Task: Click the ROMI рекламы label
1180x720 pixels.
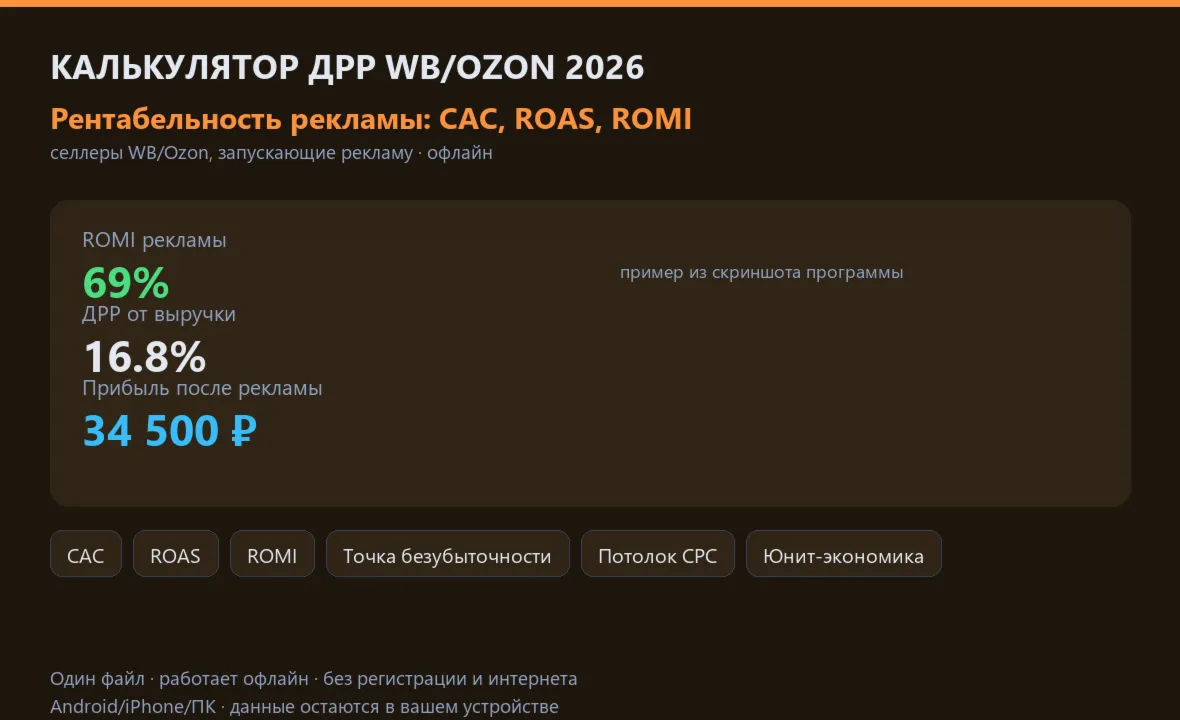Action: click(x=154, y=240)
